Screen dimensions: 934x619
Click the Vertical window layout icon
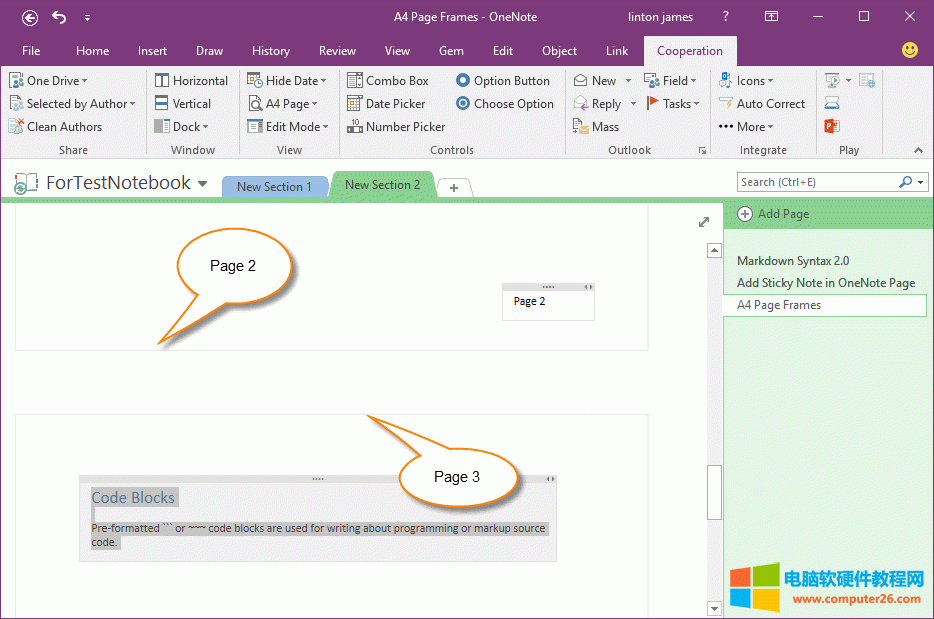point(163,104)
